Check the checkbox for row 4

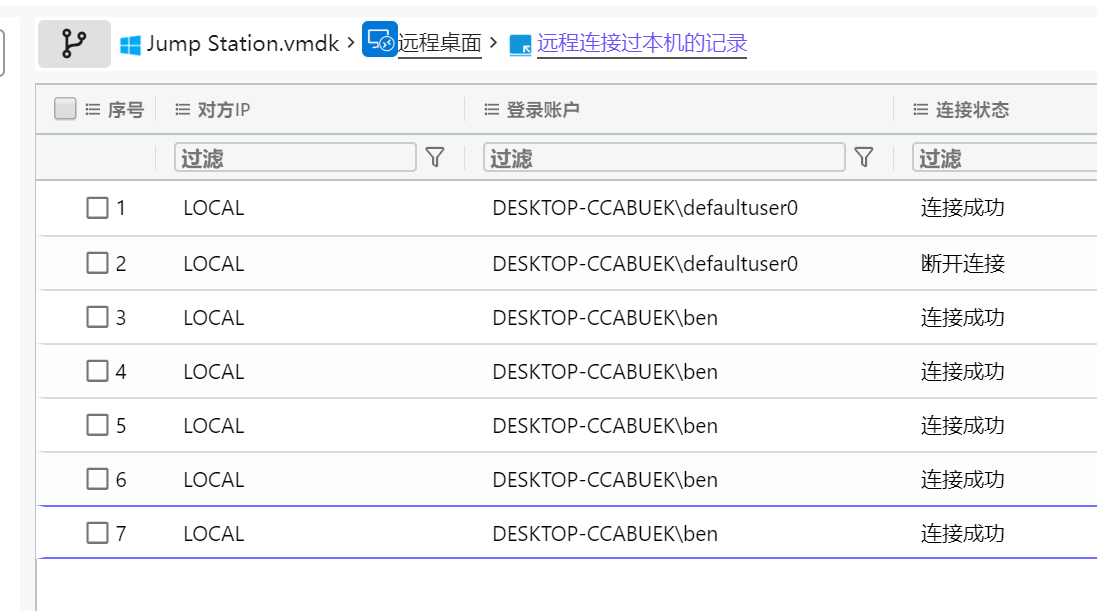pos(97,371)
